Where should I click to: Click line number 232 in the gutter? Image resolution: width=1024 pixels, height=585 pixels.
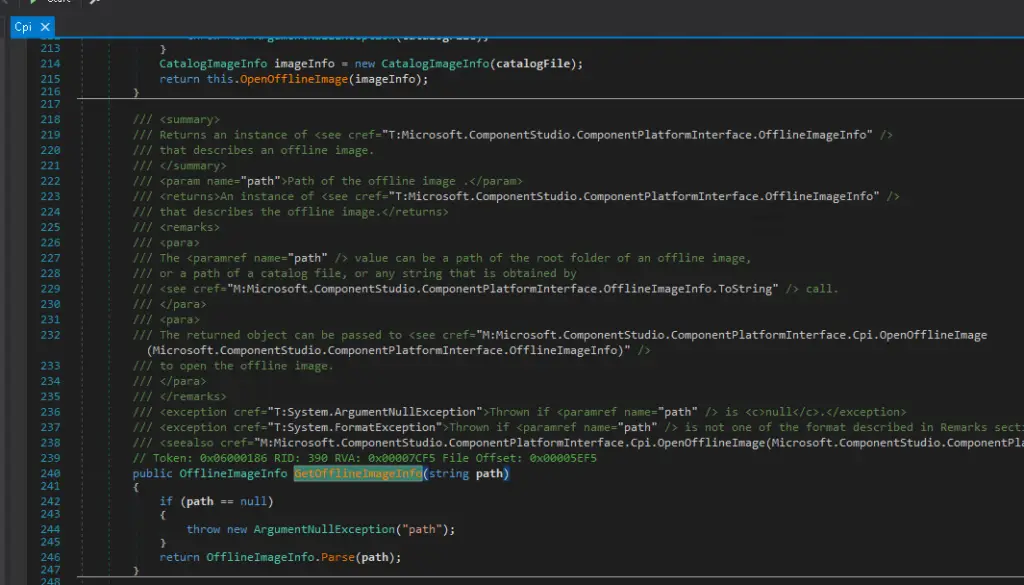click(49, 335)
